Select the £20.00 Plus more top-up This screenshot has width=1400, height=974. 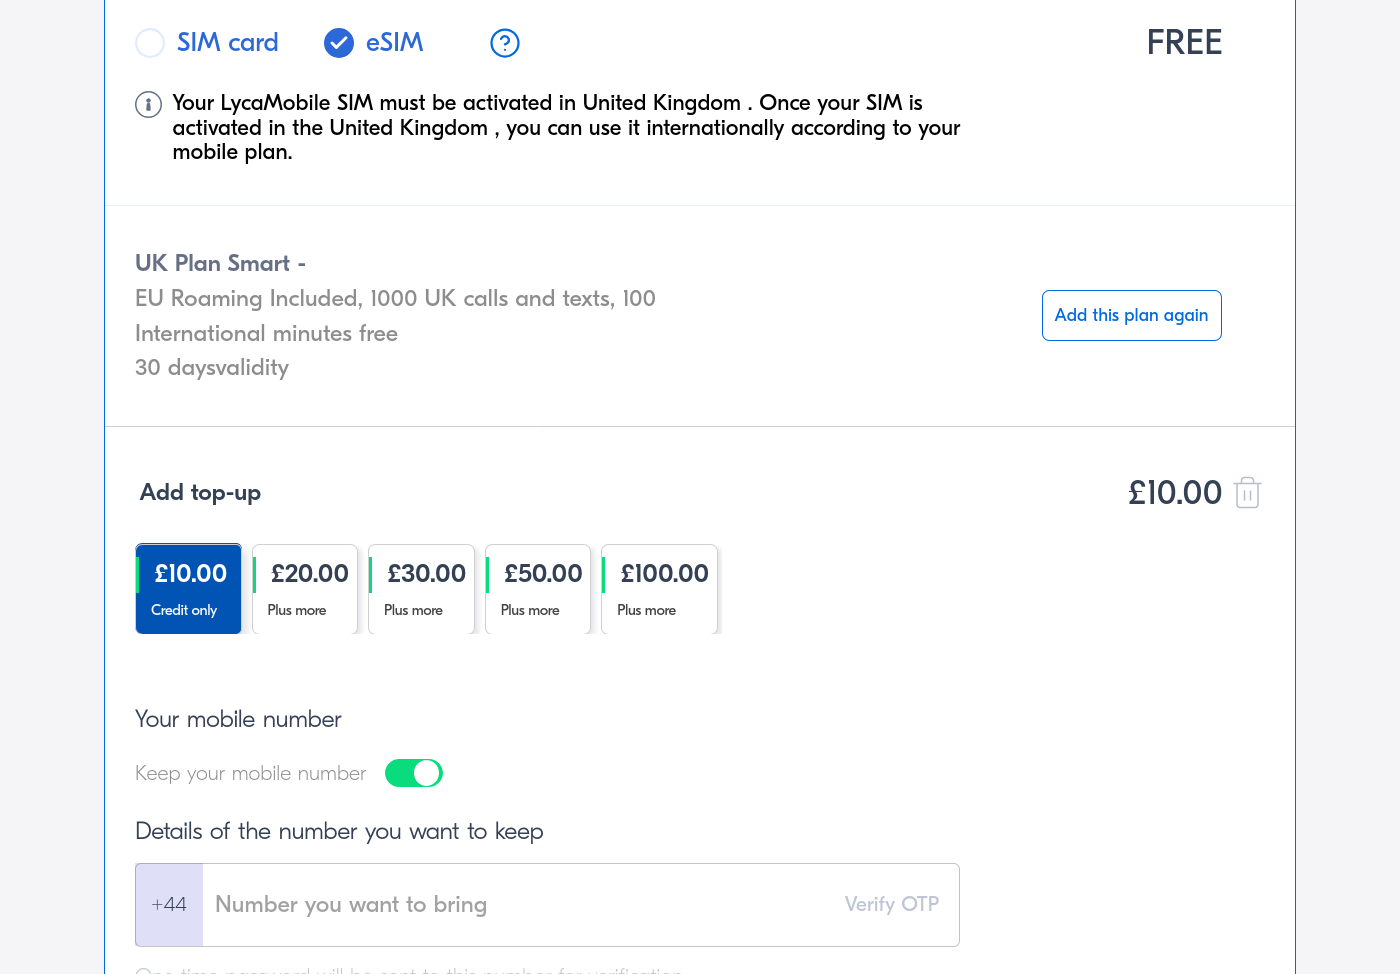[x=305, y=588]
